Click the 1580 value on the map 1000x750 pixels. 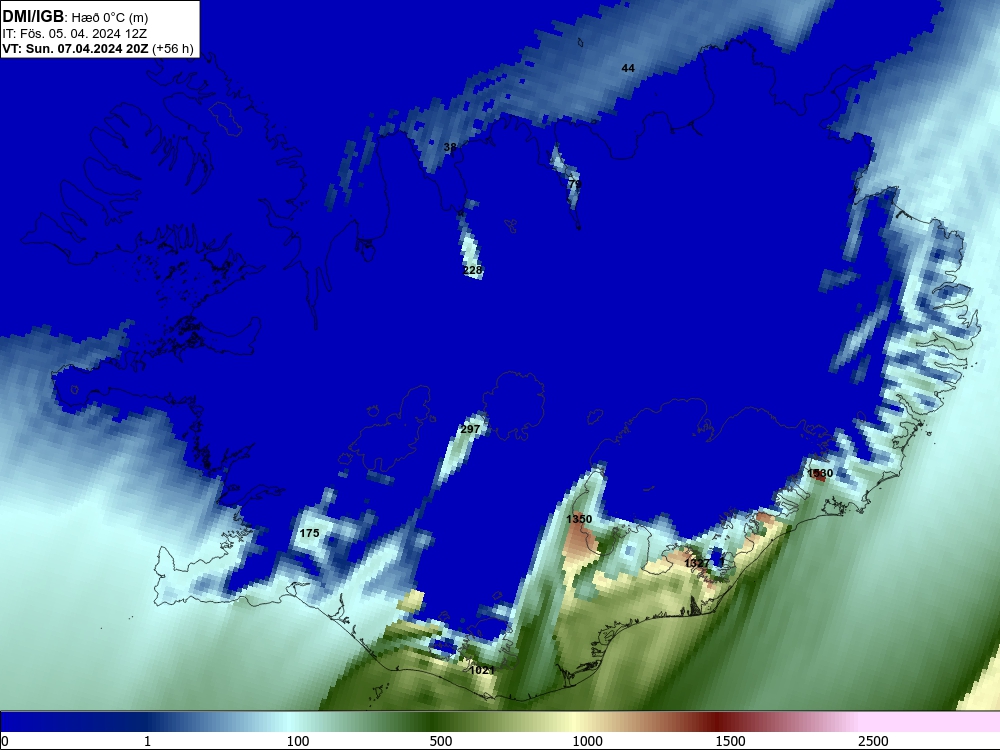tap(820, 473)
